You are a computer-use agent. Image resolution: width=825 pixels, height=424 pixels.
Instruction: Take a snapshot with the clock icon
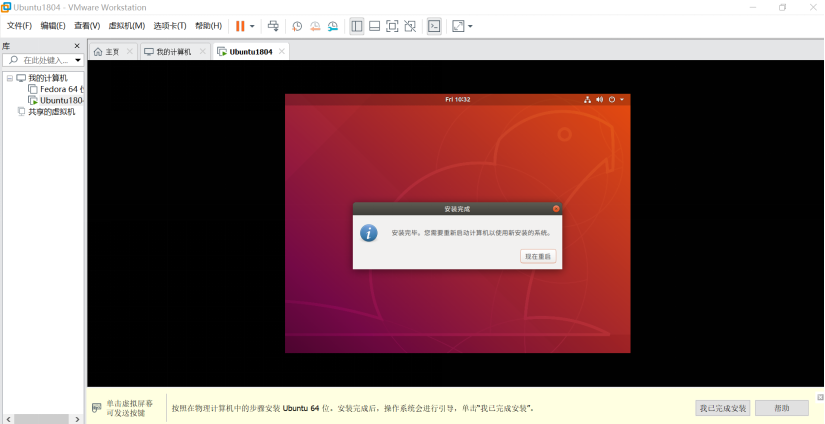(x=297, y=26)
